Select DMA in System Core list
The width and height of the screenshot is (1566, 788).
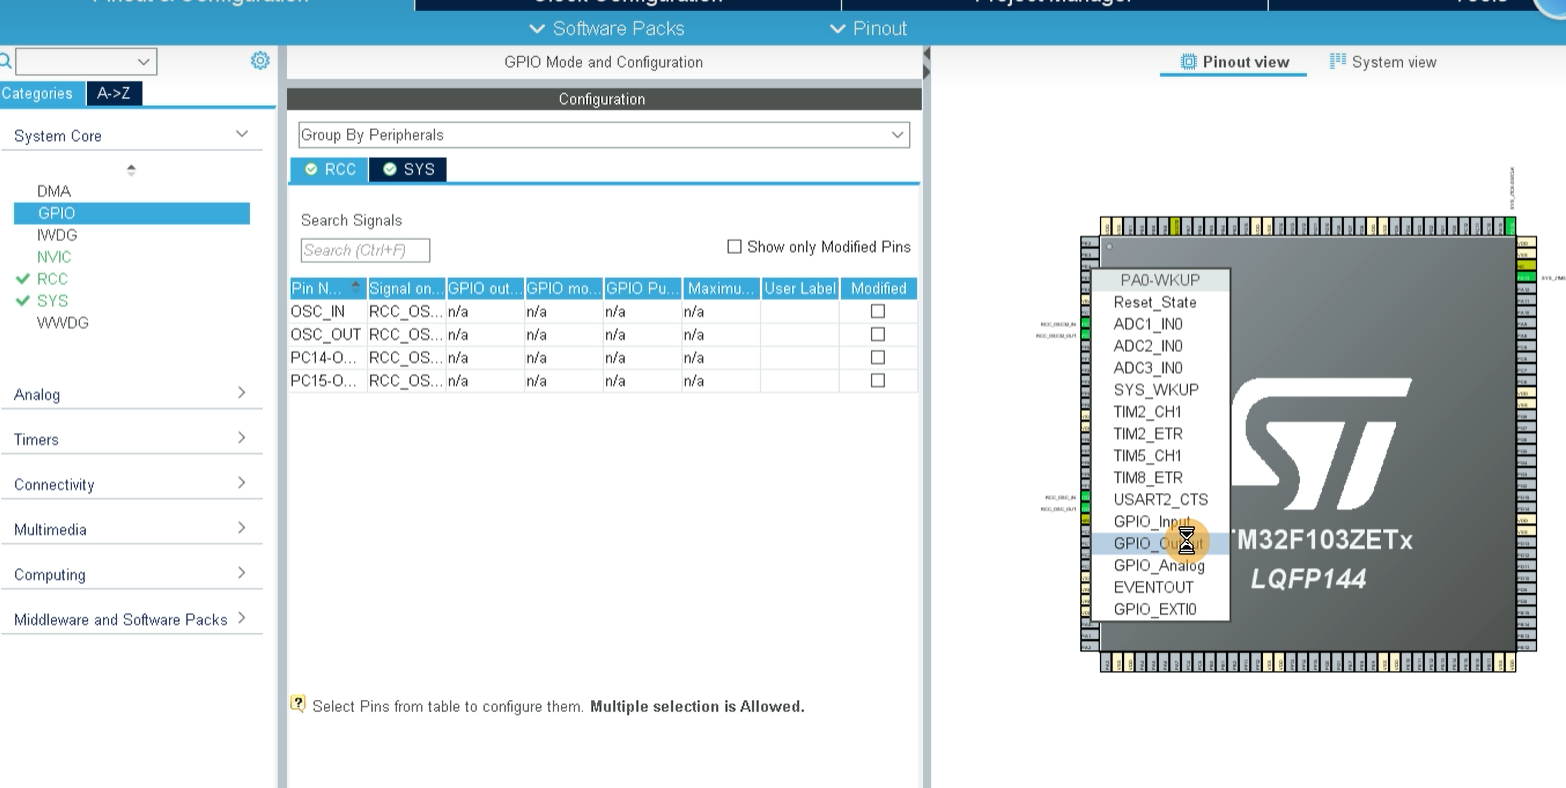click(x=54, y=191)
